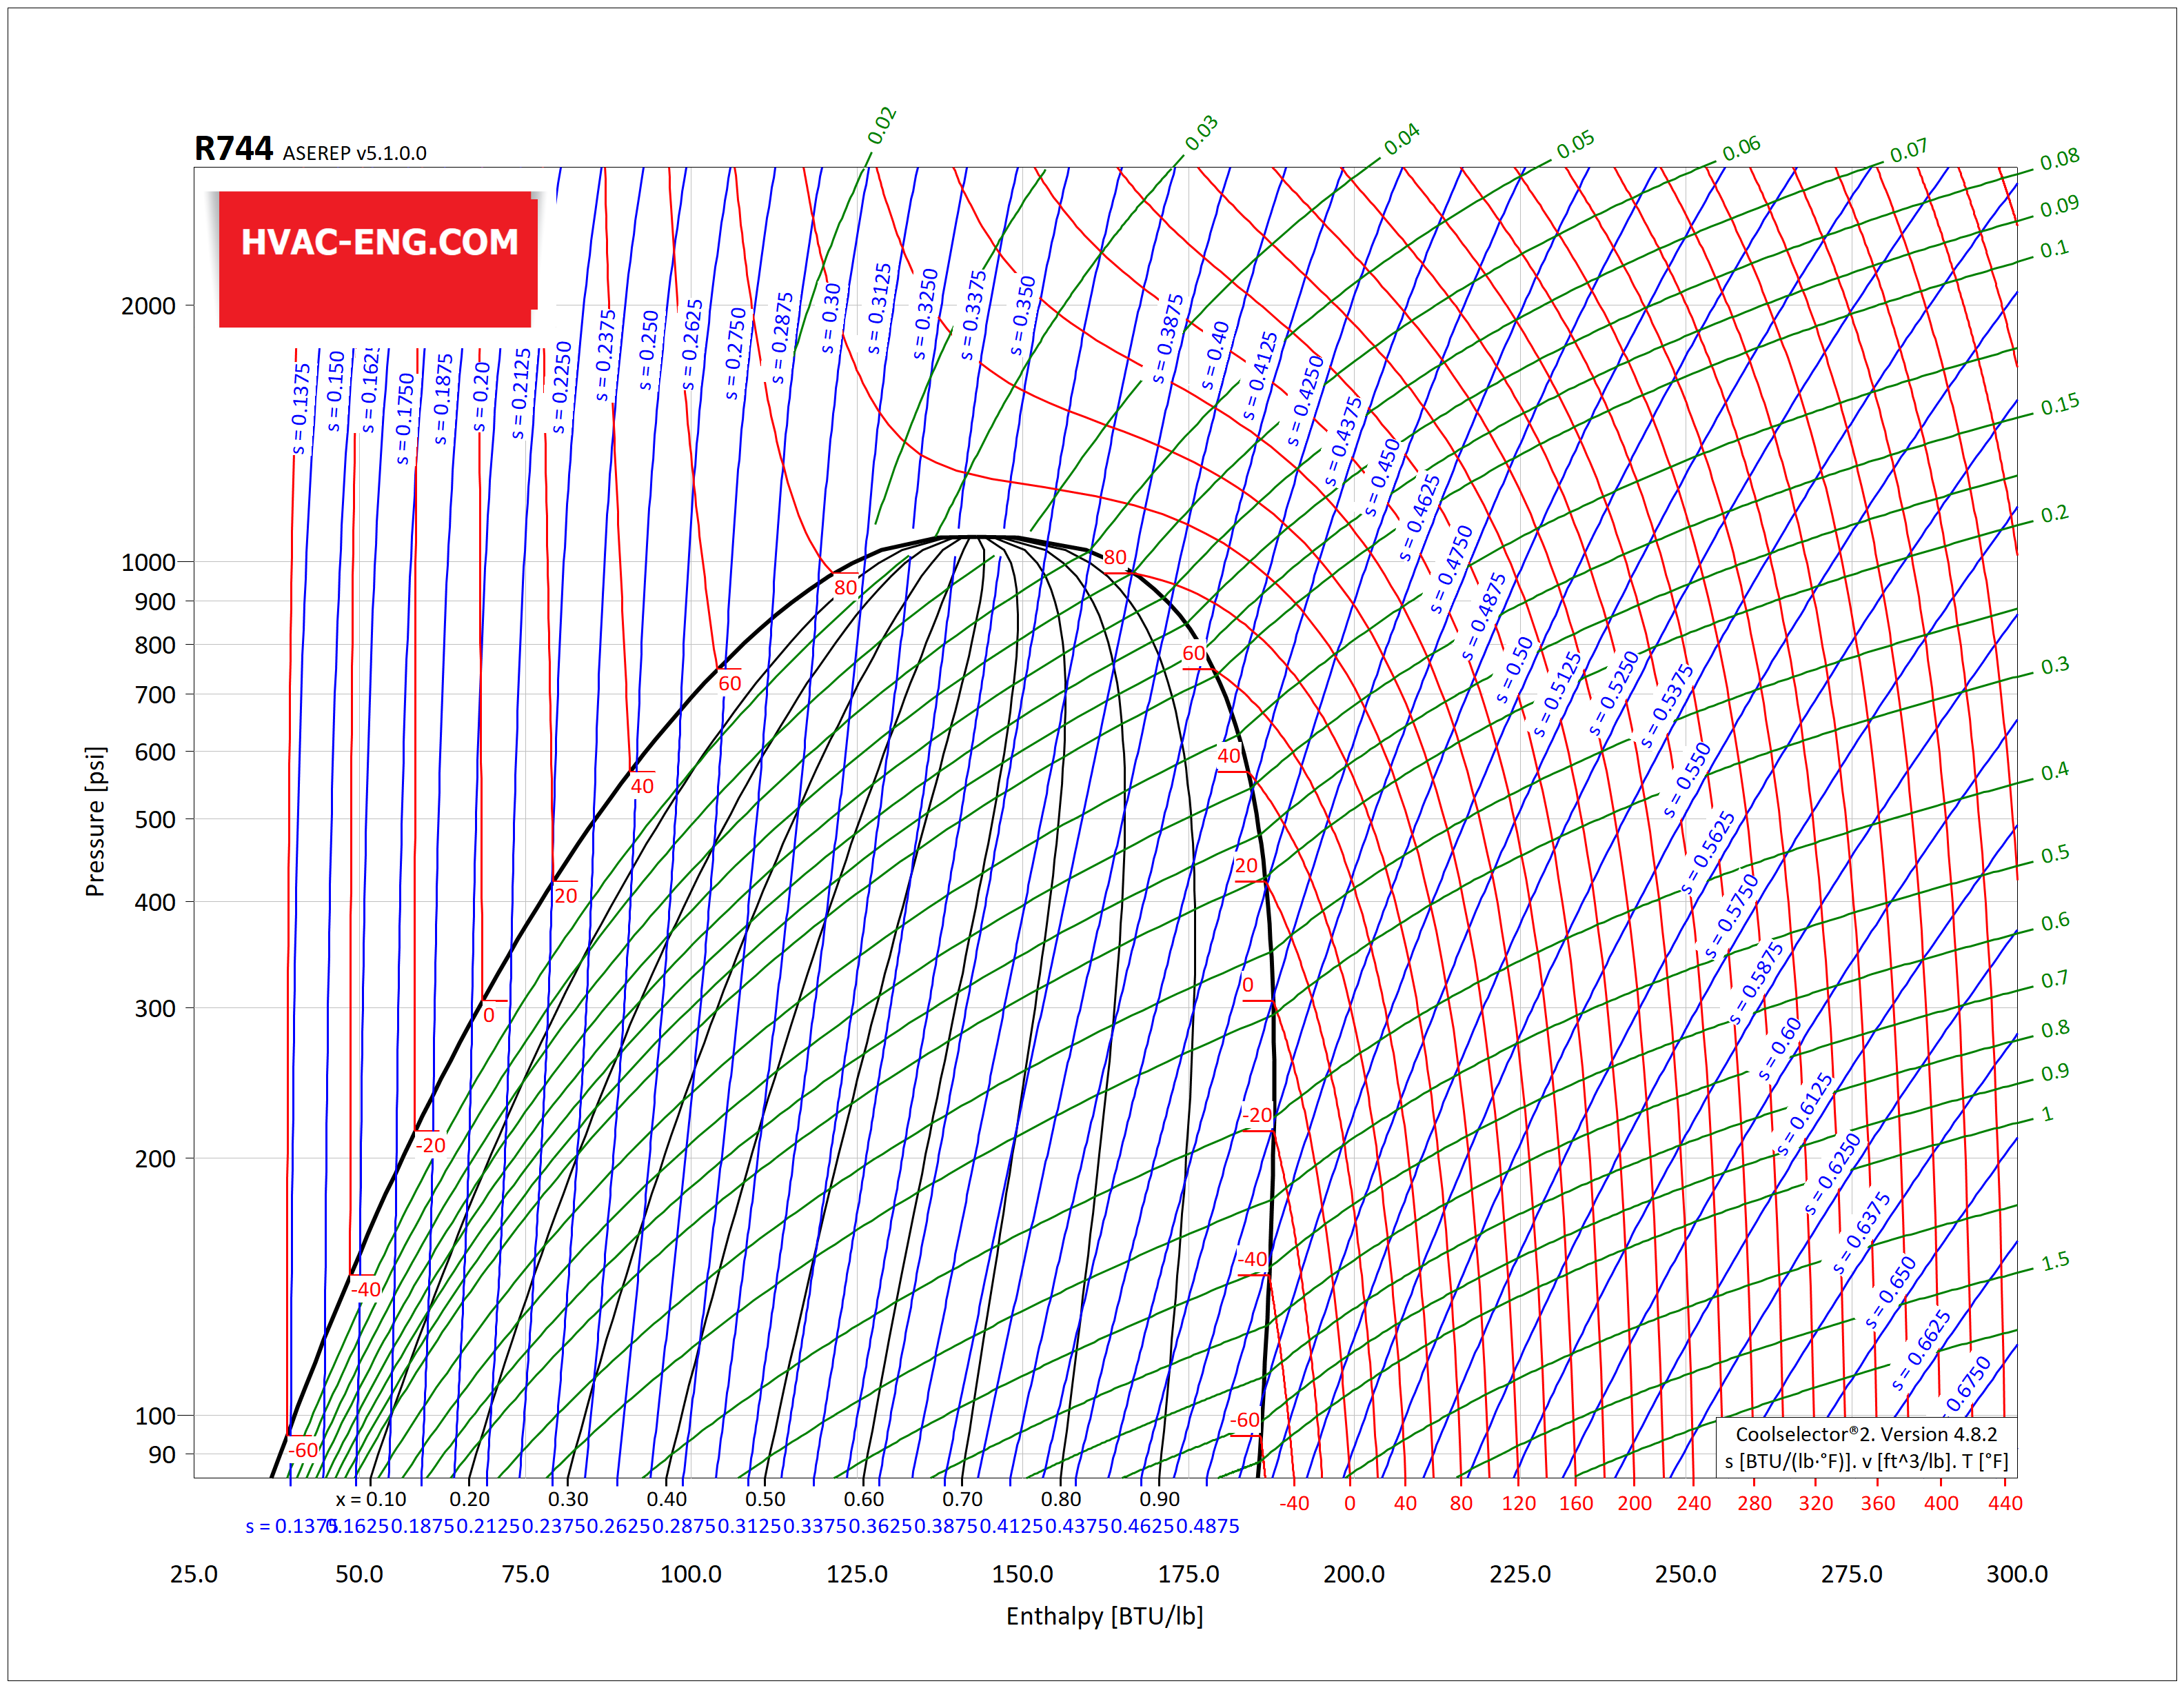Screen dimensions: 2184x1688
Task: Click the s = 0.1375 entropy line label
Action: [300, 408]
